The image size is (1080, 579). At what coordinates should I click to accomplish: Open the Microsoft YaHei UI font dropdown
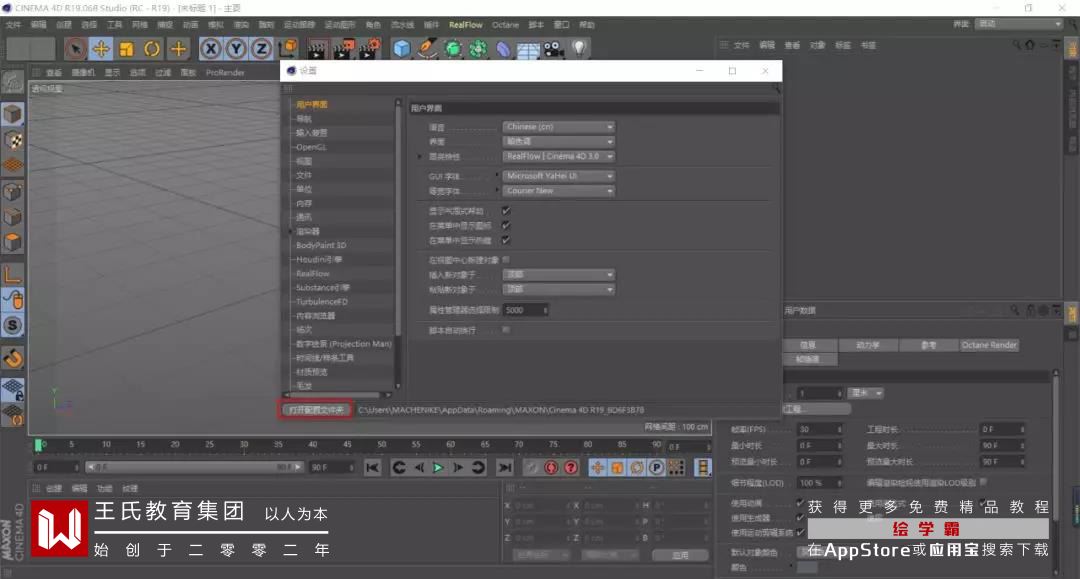click(x=559, y=176)
